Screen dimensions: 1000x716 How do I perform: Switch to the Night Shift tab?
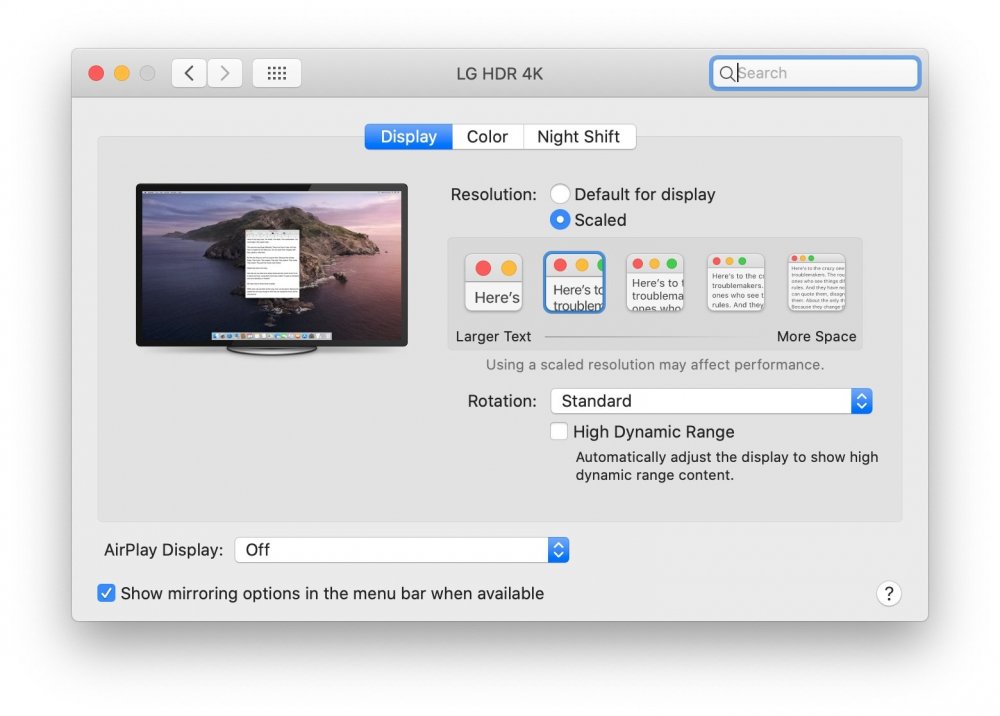578,136
